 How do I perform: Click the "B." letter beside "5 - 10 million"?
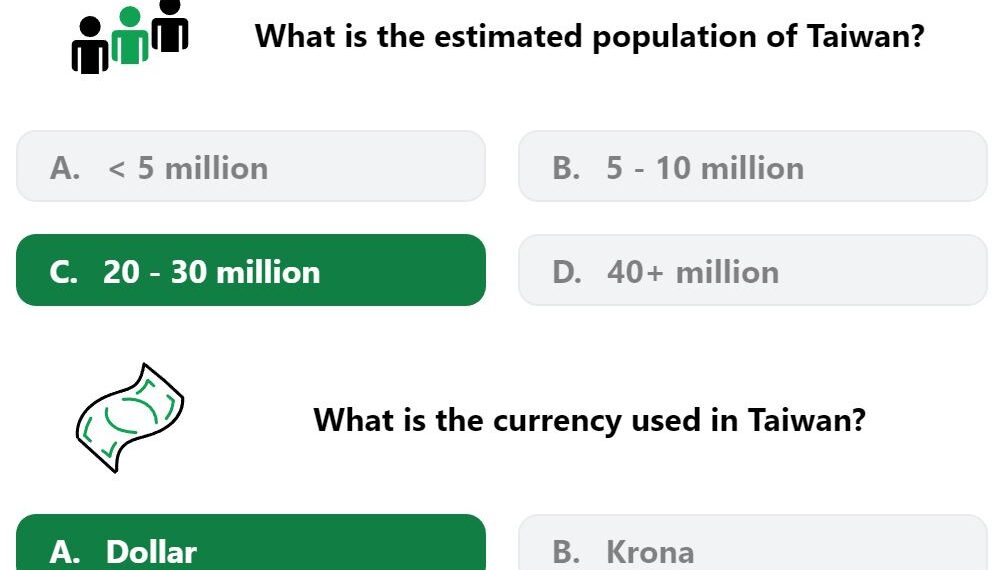(566, 169)
